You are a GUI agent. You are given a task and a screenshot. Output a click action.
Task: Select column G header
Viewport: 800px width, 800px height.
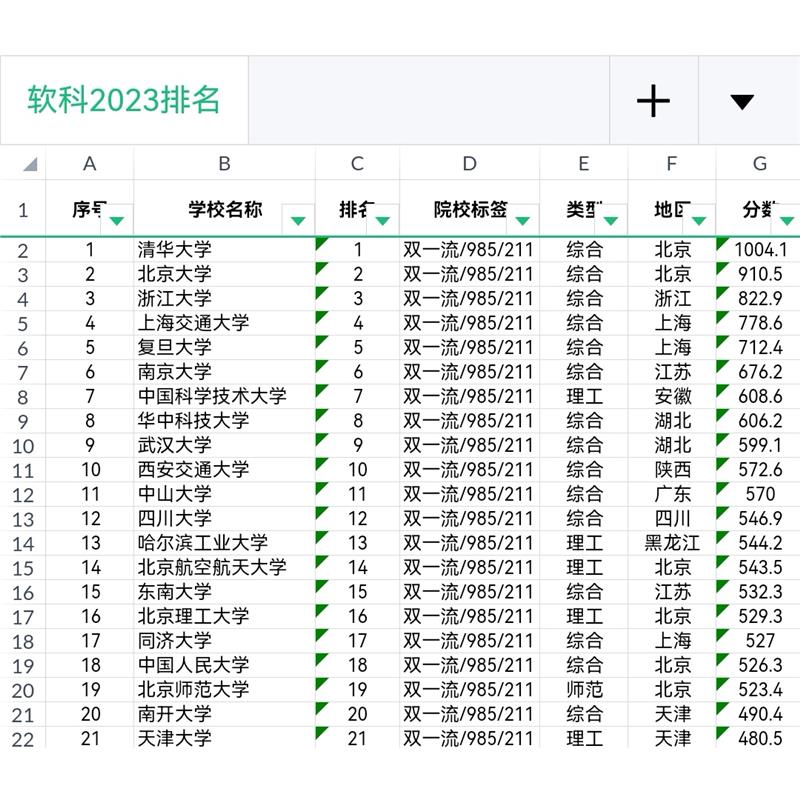tap(759, 163)
